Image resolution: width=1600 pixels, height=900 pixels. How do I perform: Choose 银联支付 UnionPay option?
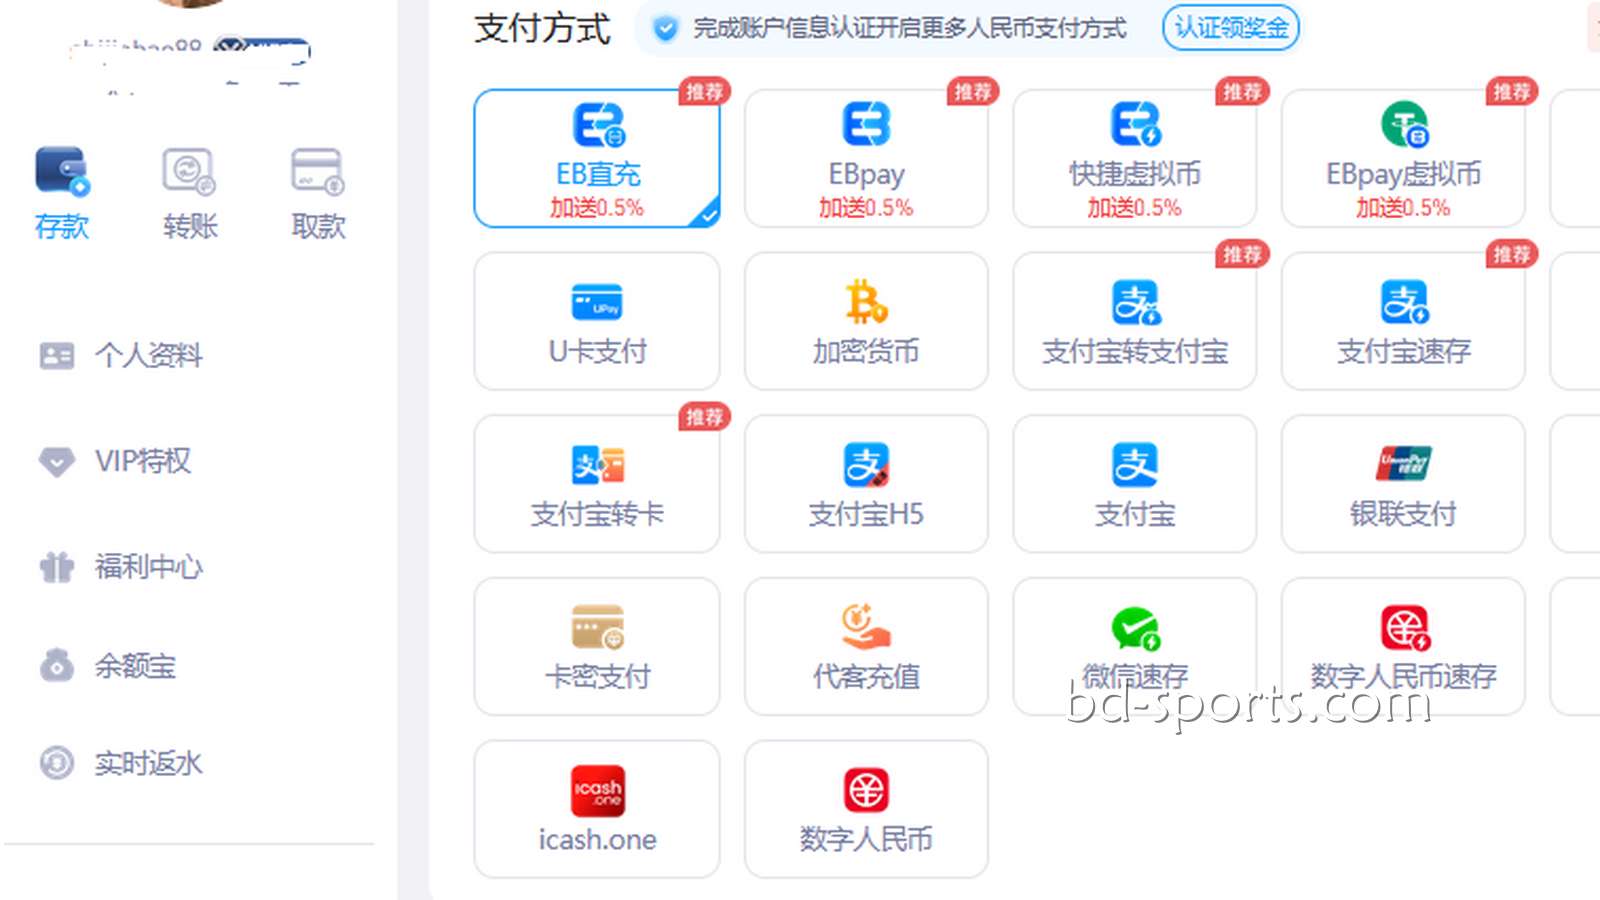click(1403, 484)
